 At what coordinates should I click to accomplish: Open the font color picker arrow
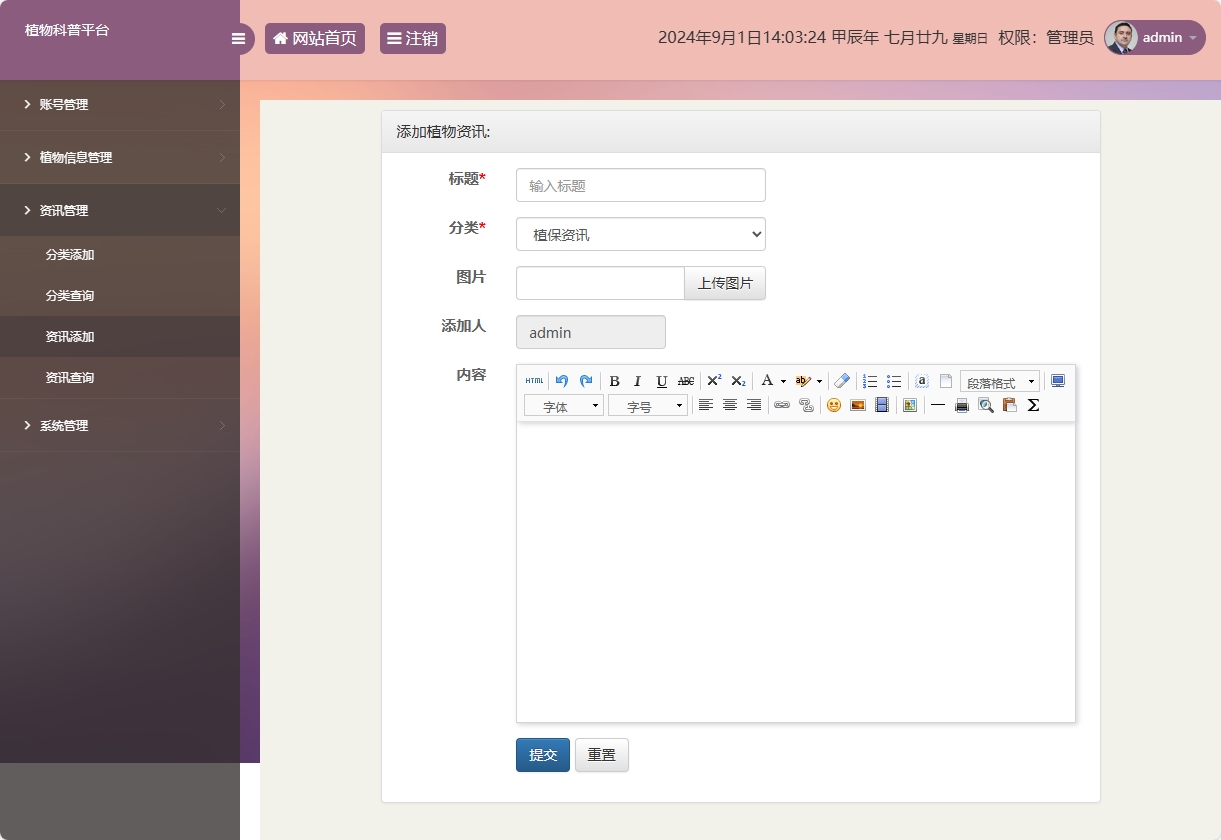coord(783,381)
